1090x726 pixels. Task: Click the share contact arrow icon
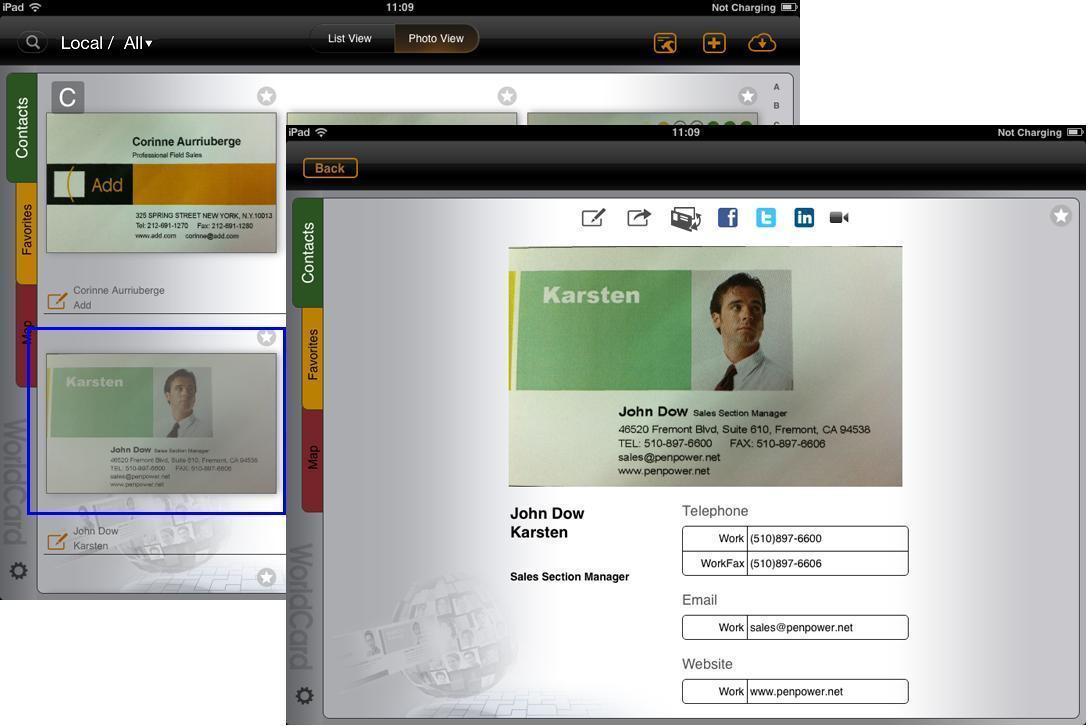tap(639, 218)
